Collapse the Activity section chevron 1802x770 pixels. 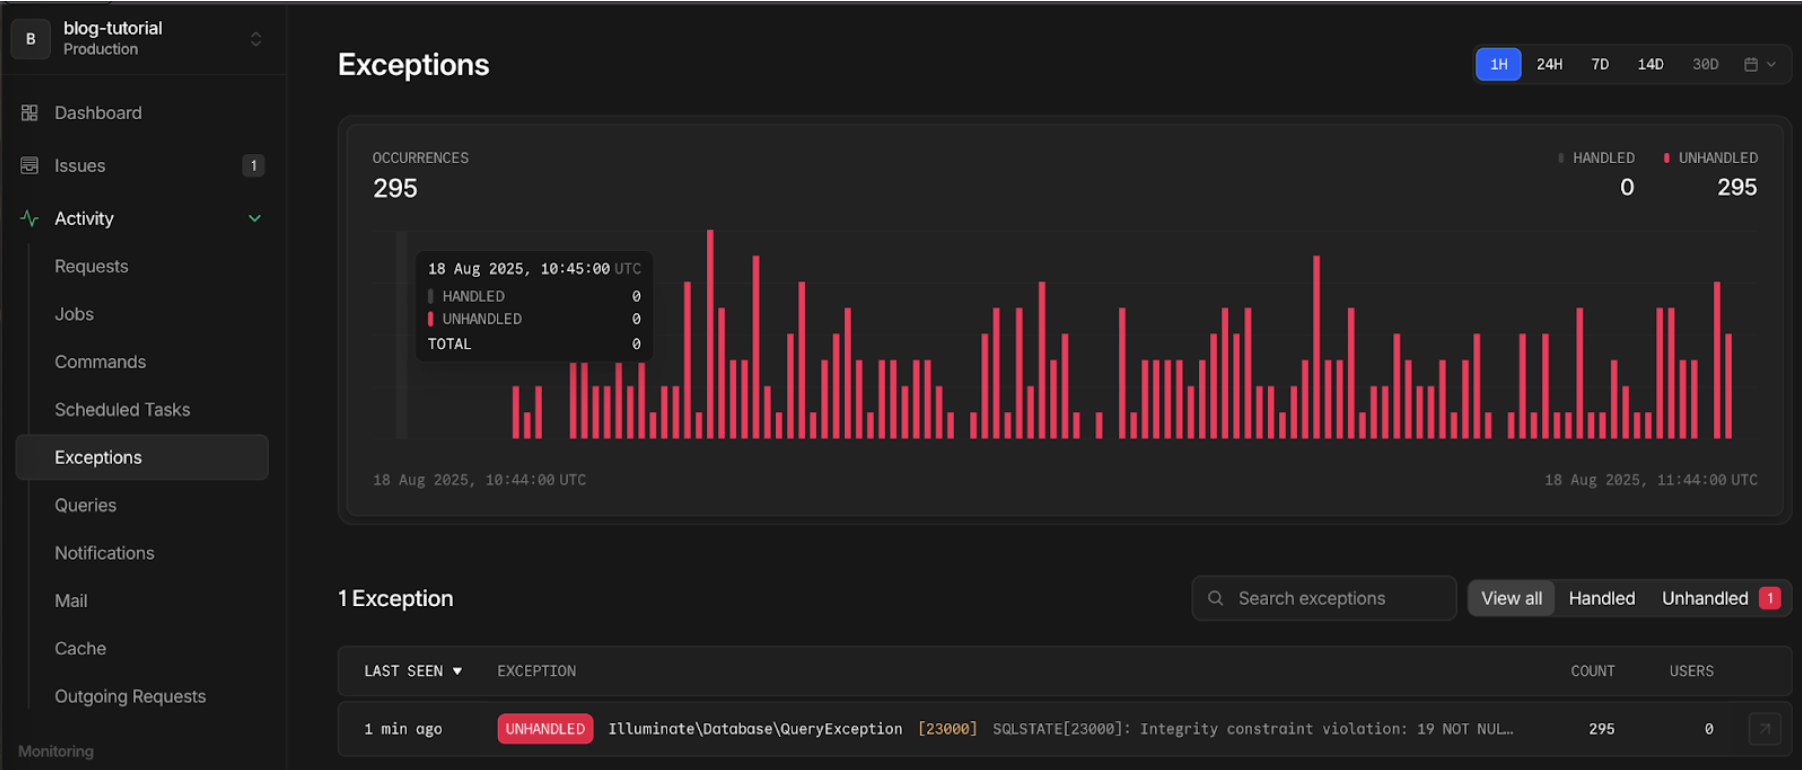(x=255, y=218)
